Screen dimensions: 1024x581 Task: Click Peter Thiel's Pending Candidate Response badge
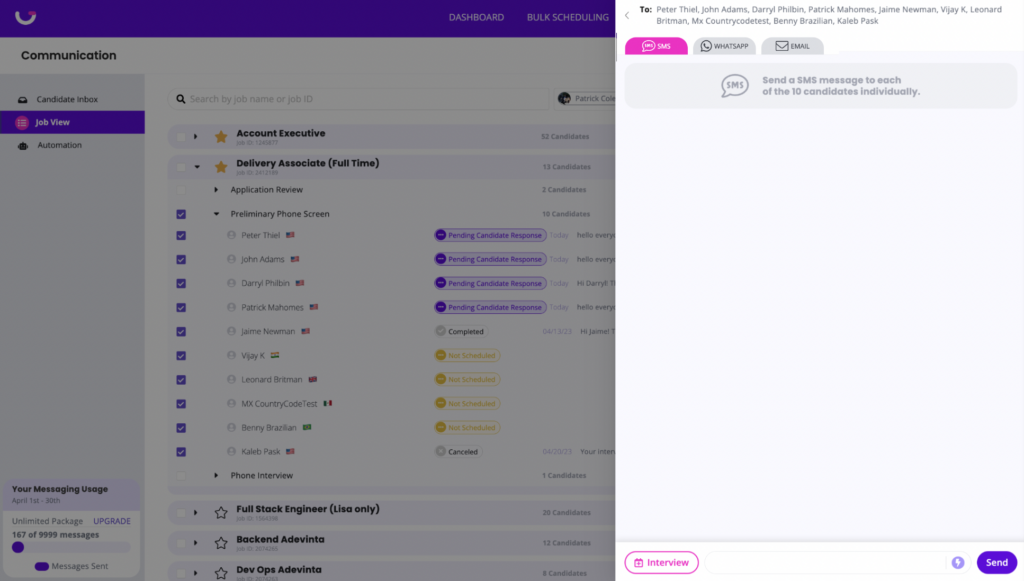[490, 235]
